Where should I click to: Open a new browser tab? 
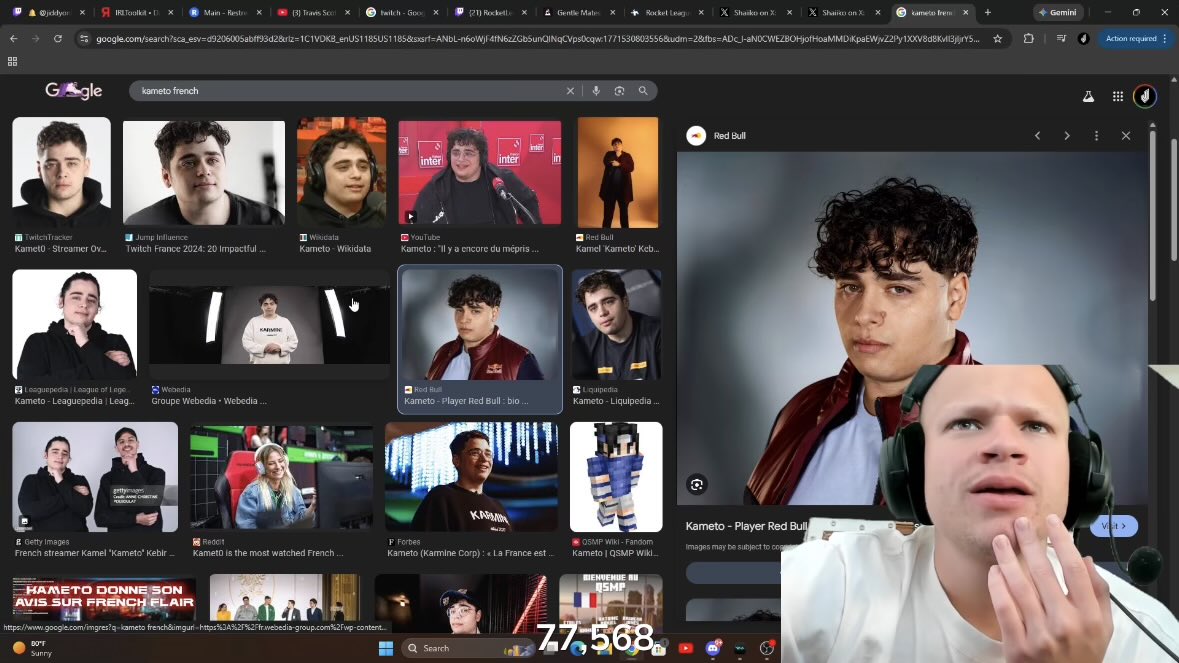987,12
